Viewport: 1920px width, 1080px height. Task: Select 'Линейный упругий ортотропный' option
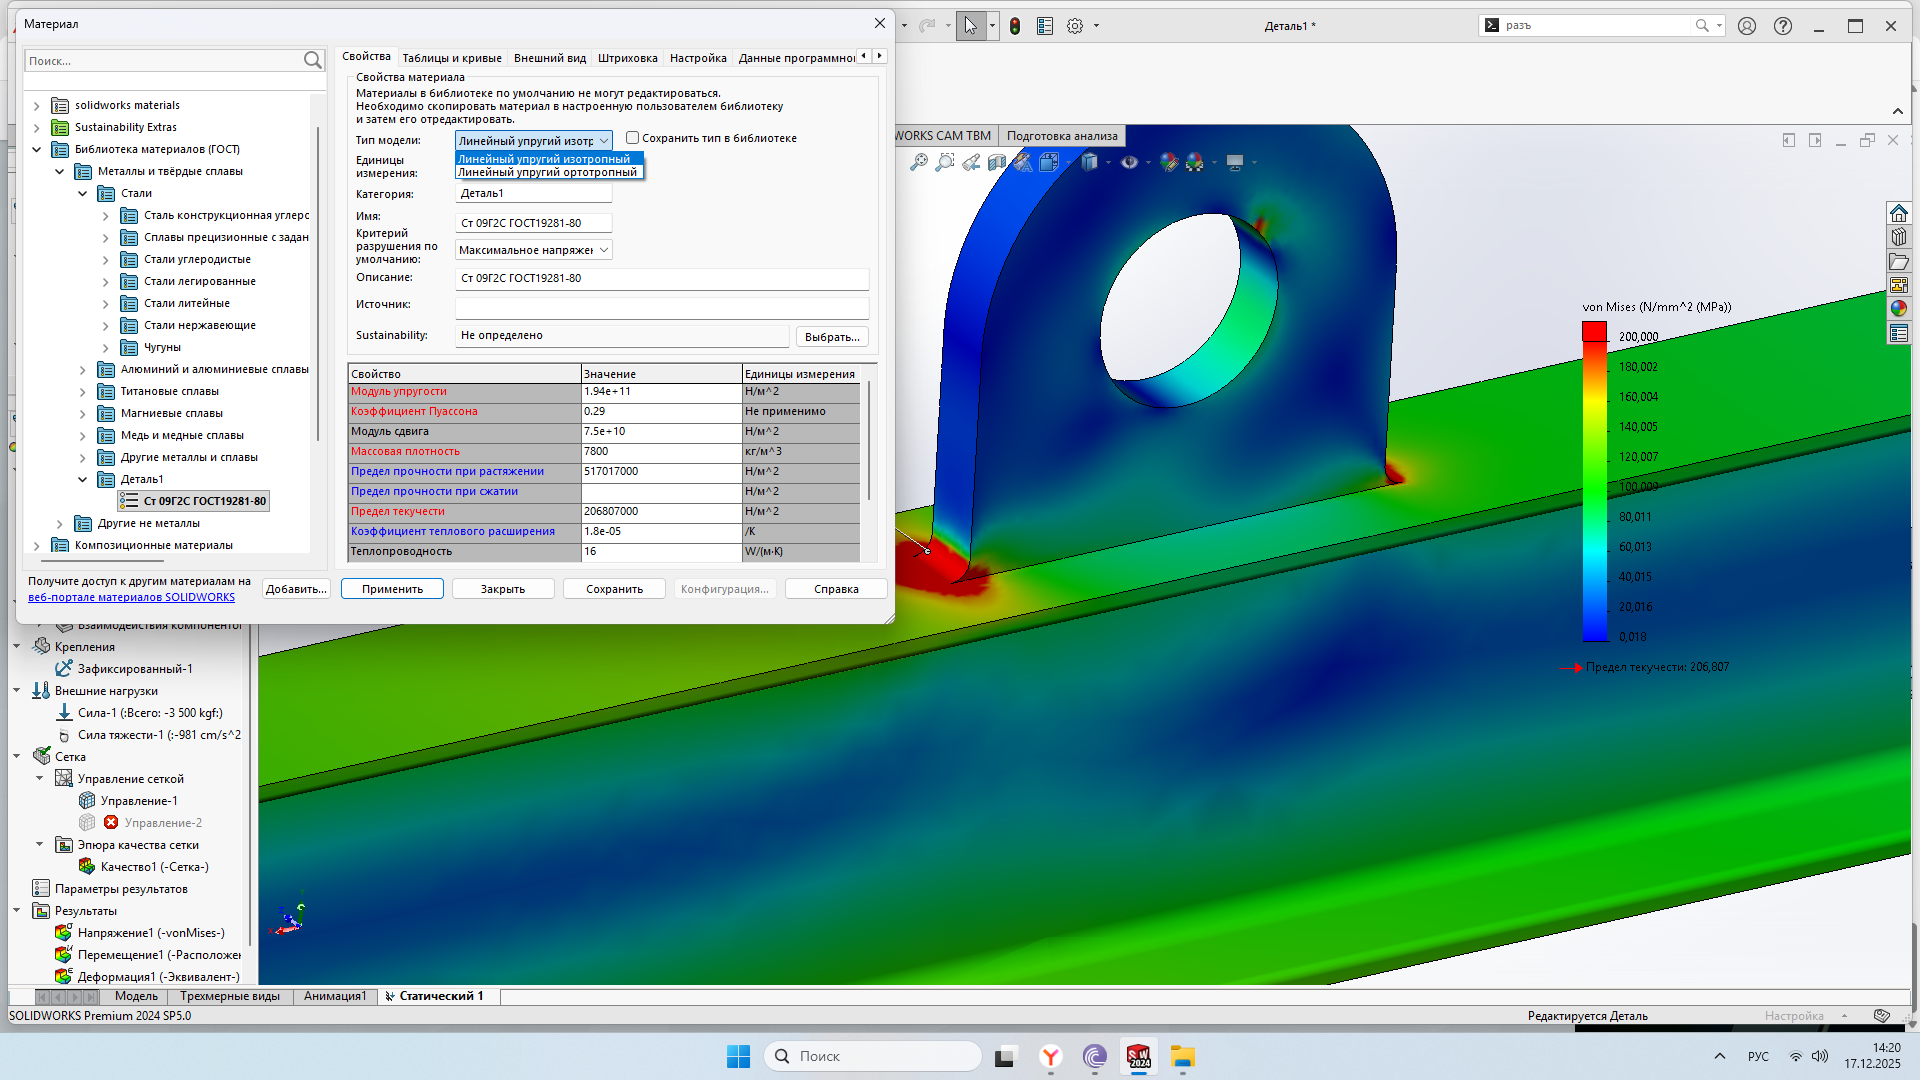[x=547, y=172]
